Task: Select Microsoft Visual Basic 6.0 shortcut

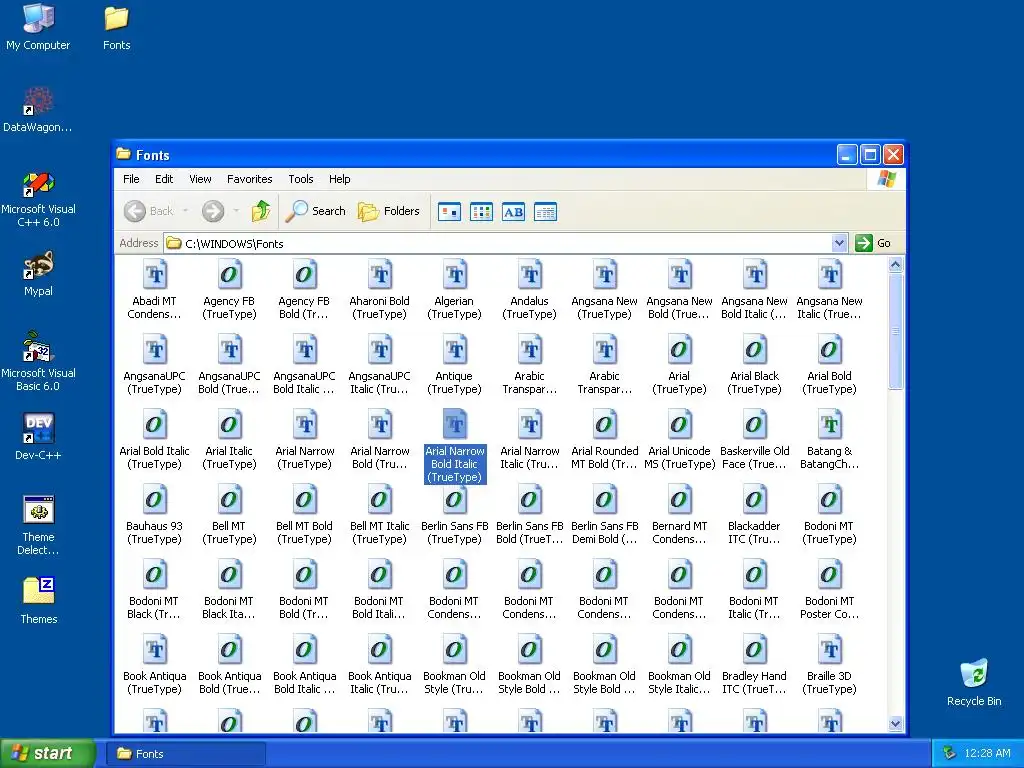Action: pyautogui.click(x=38, y=362)
